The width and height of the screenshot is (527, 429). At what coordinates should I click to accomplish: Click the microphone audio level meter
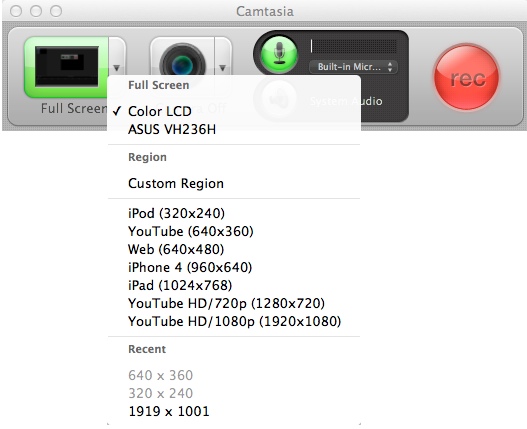click(x=353, y=46)
